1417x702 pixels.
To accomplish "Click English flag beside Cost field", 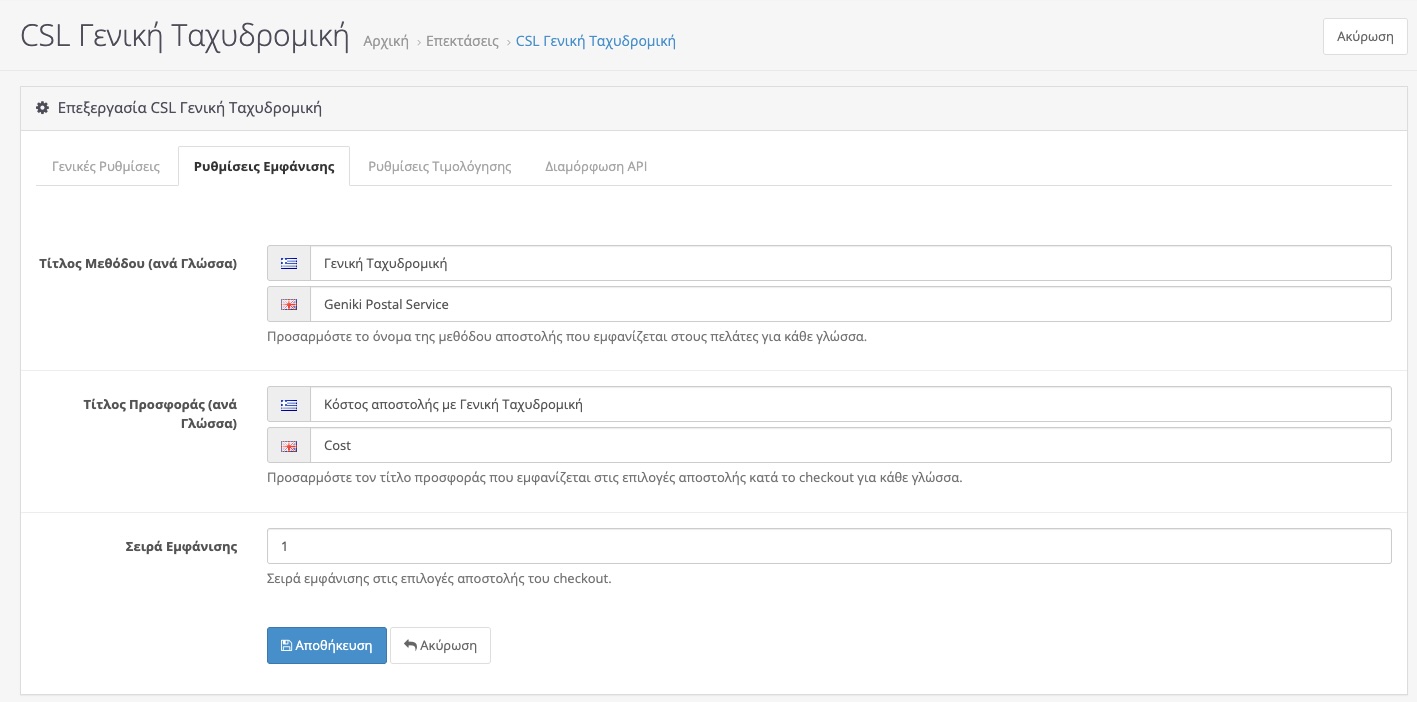I will (x=289, y=446).
